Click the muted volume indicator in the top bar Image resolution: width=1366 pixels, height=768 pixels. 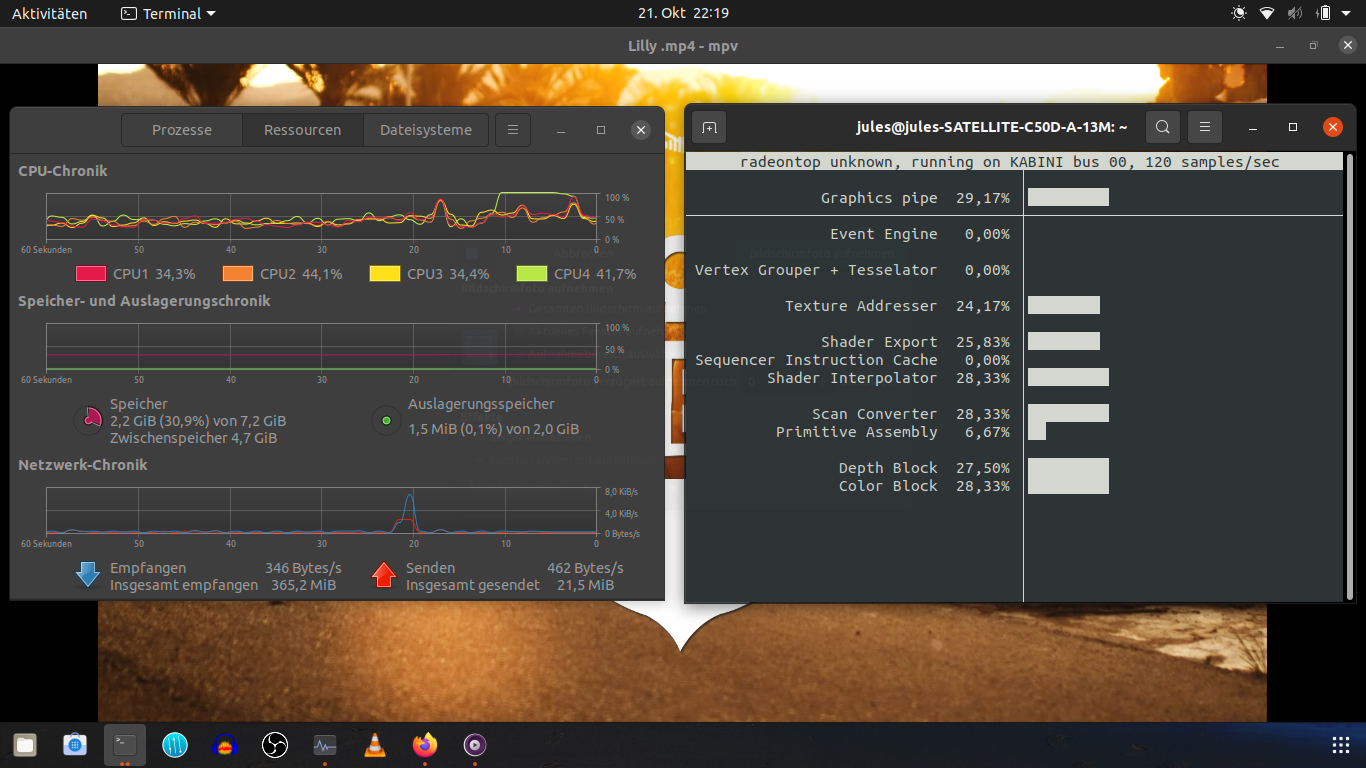click(x=1295, y=13)
